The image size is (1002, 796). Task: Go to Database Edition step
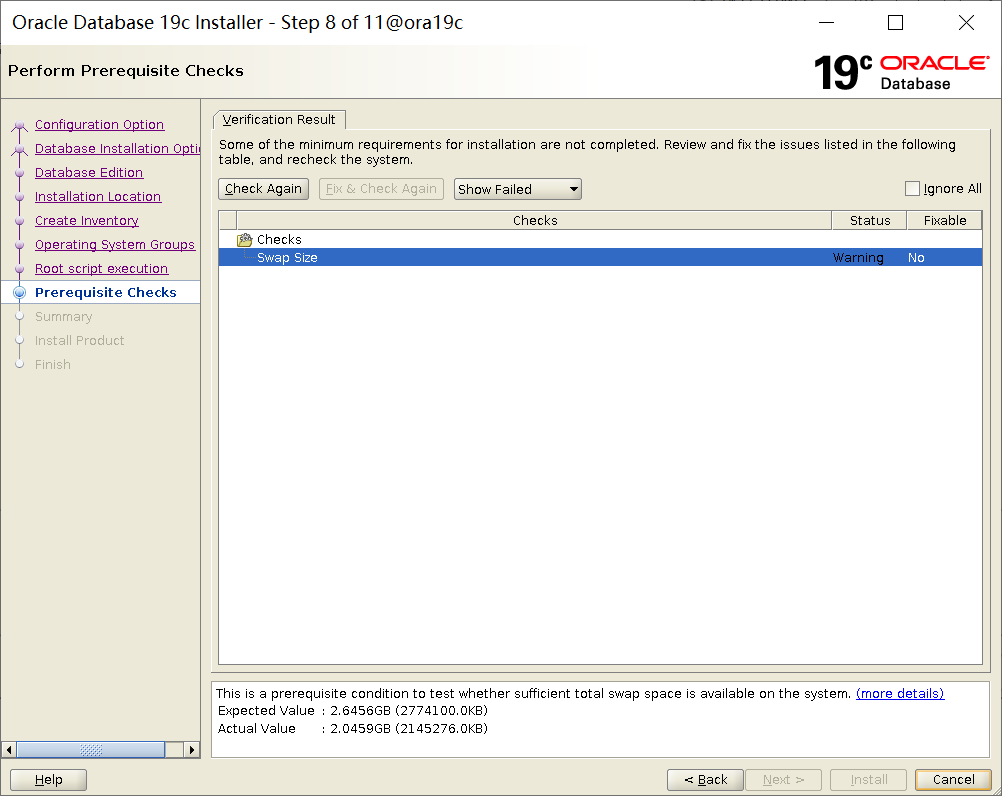[x=89, y=172]
